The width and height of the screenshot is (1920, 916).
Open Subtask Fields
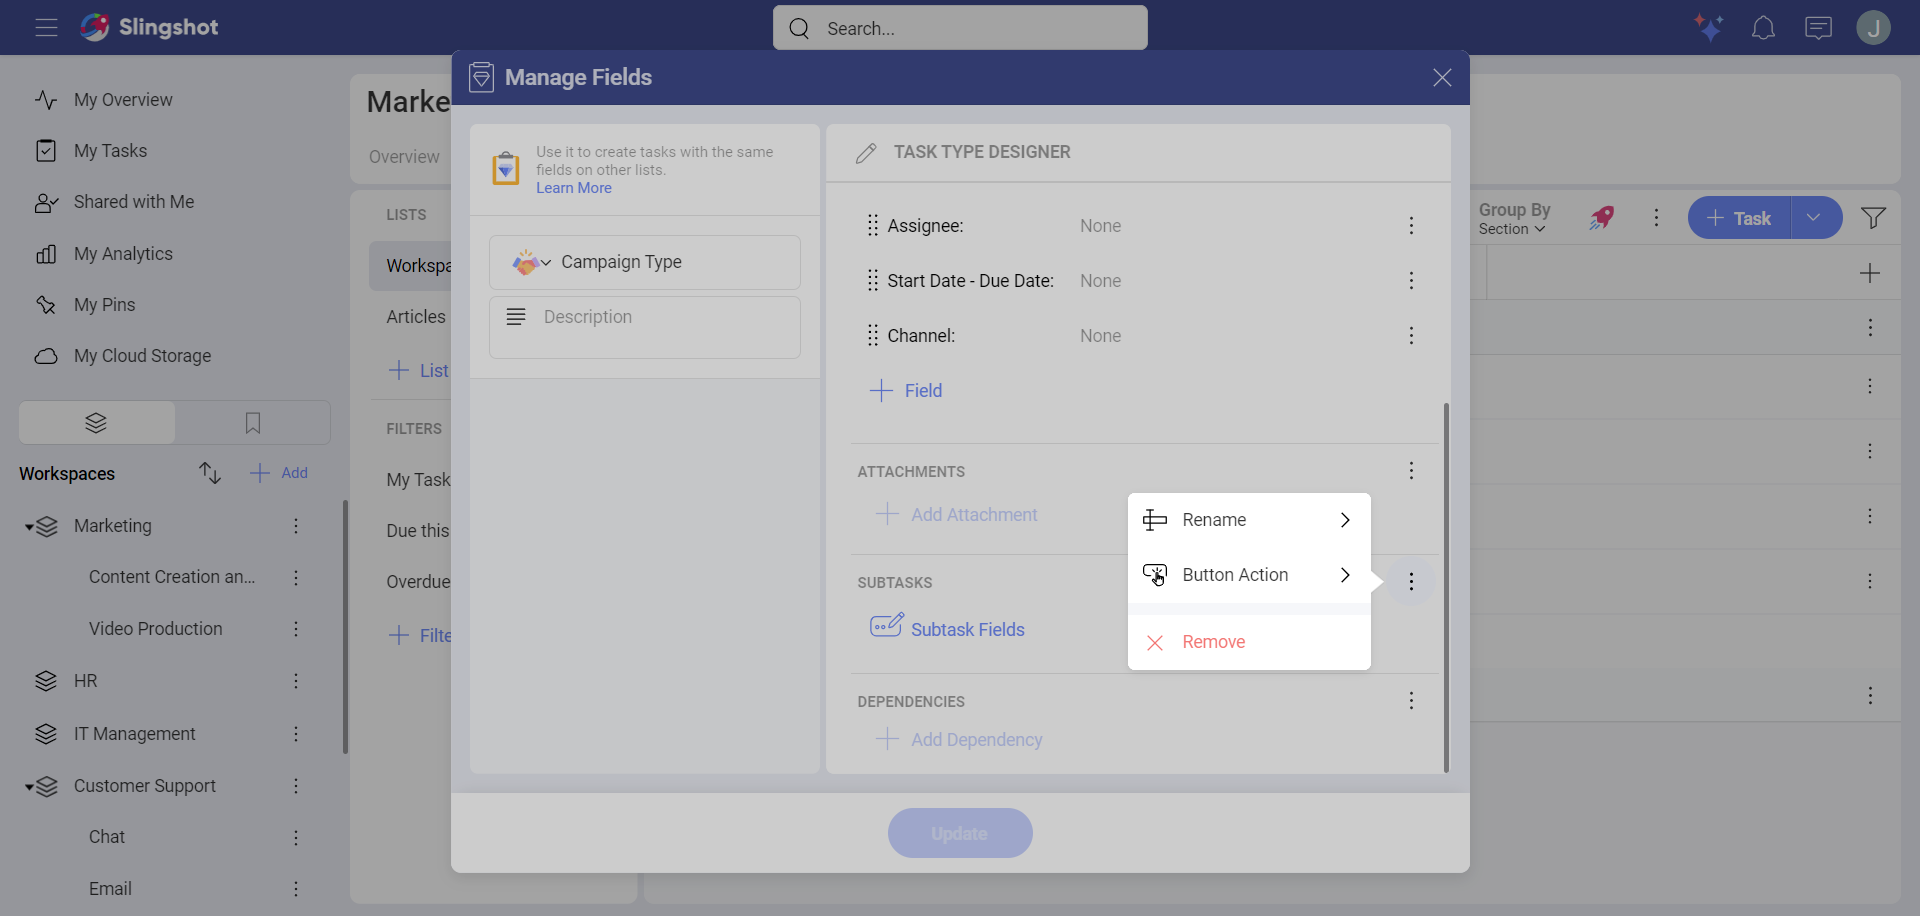tap(948, 628)
